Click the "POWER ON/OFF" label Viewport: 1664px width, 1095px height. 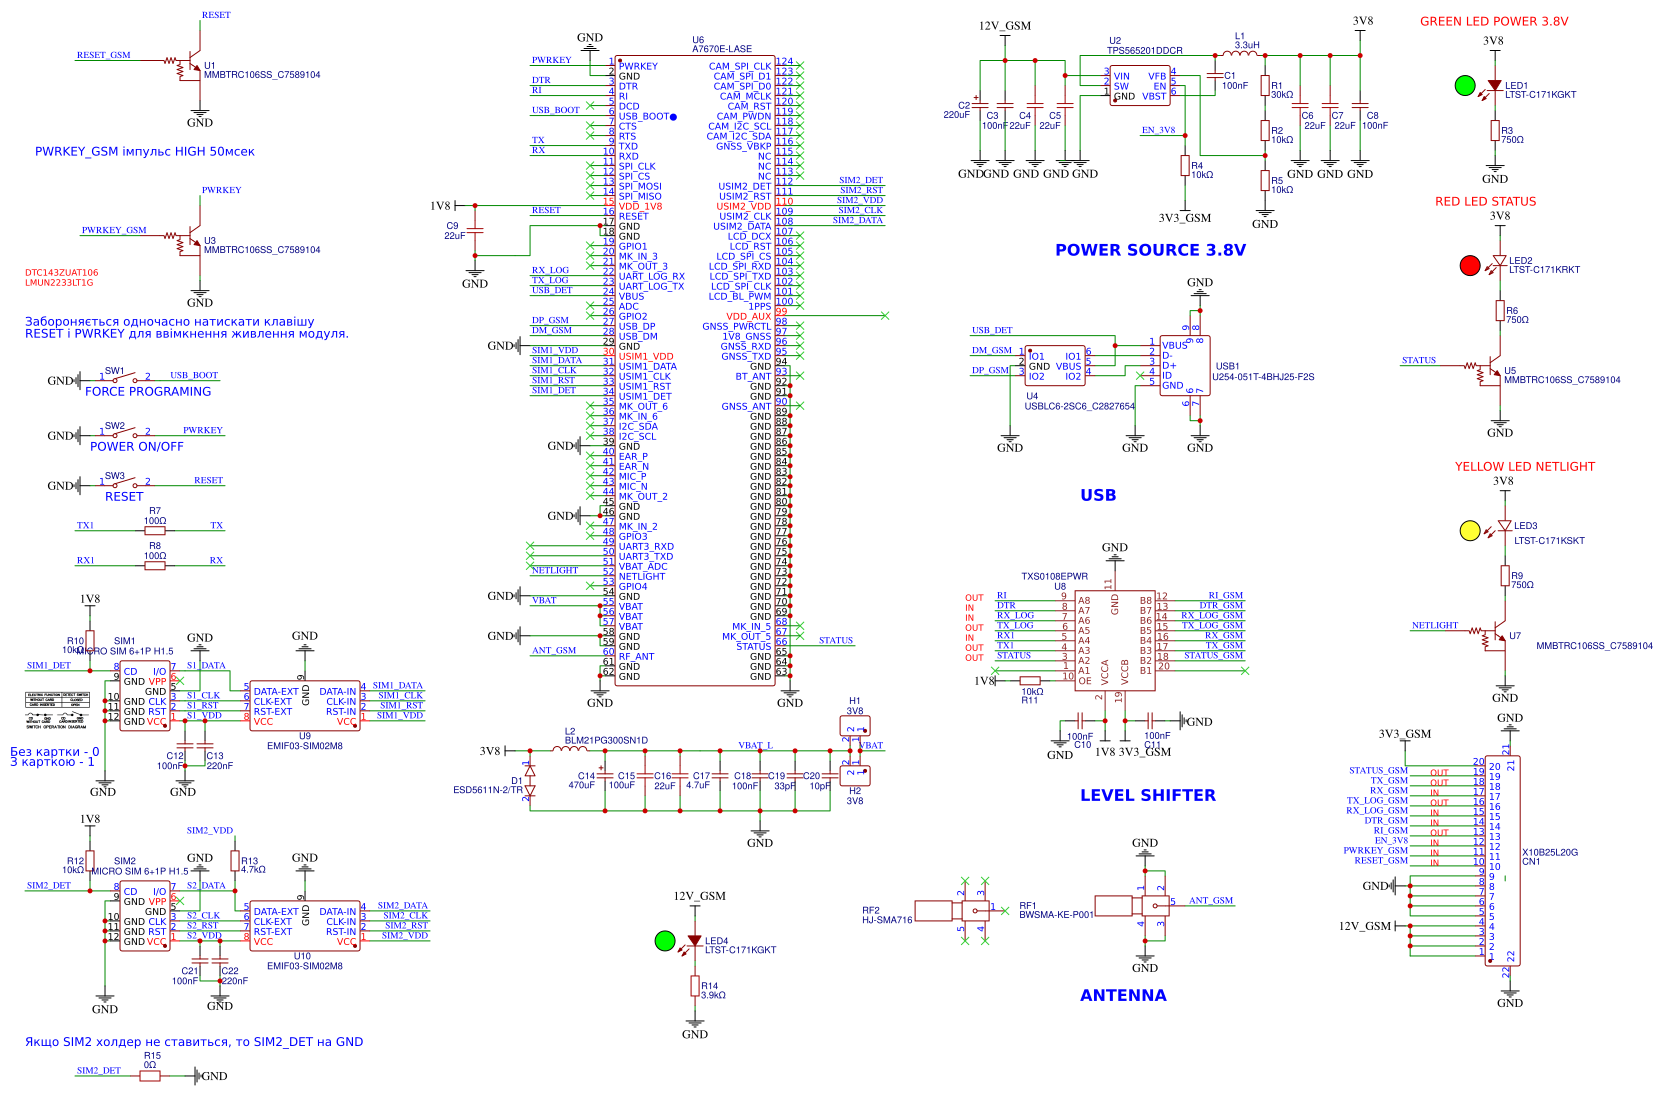(x=137, y=447)
